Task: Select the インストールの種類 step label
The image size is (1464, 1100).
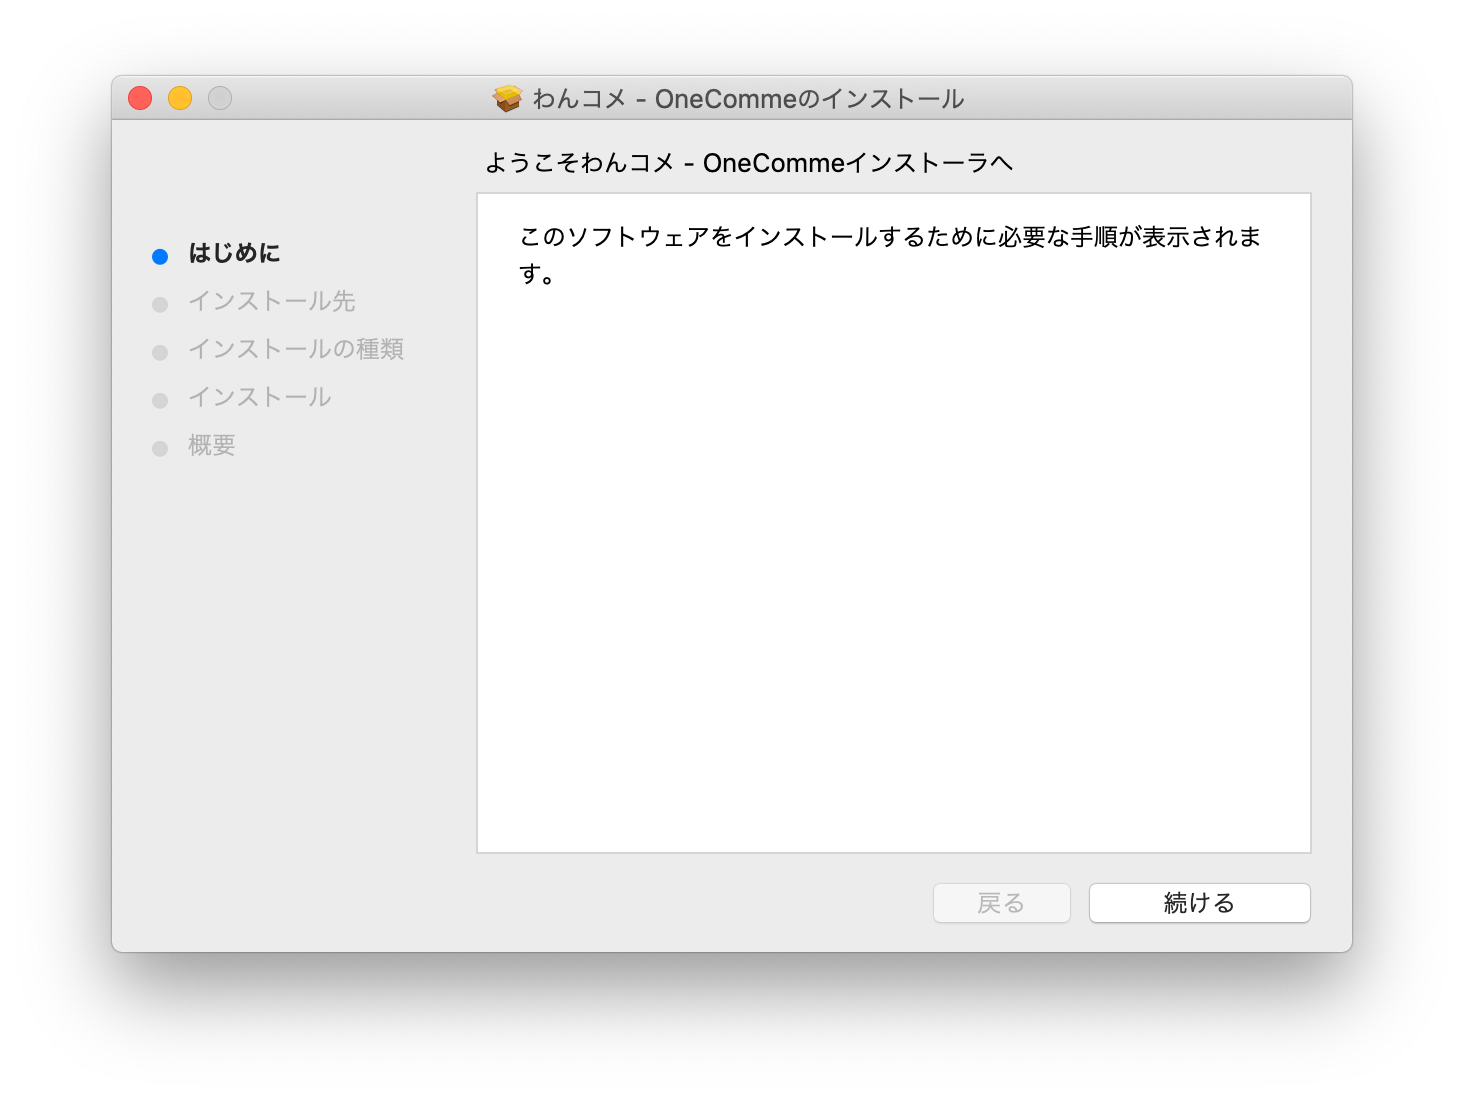Action: click(295, 349)
